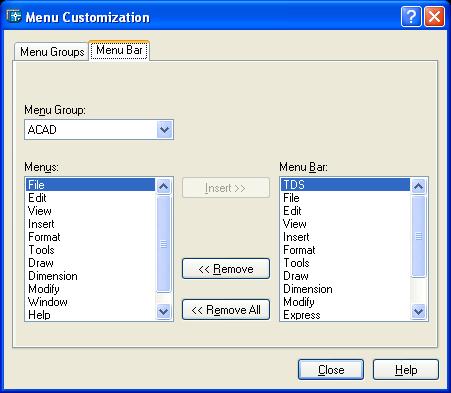This screenshot has height=393, width=451.
Task: Select Format in the Menus list
Action: tap(90, 237)
